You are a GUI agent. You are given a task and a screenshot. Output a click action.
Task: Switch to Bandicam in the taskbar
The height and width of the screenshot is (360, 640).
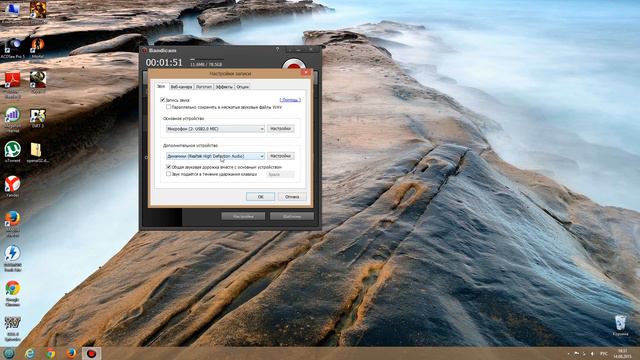(91, 353)
